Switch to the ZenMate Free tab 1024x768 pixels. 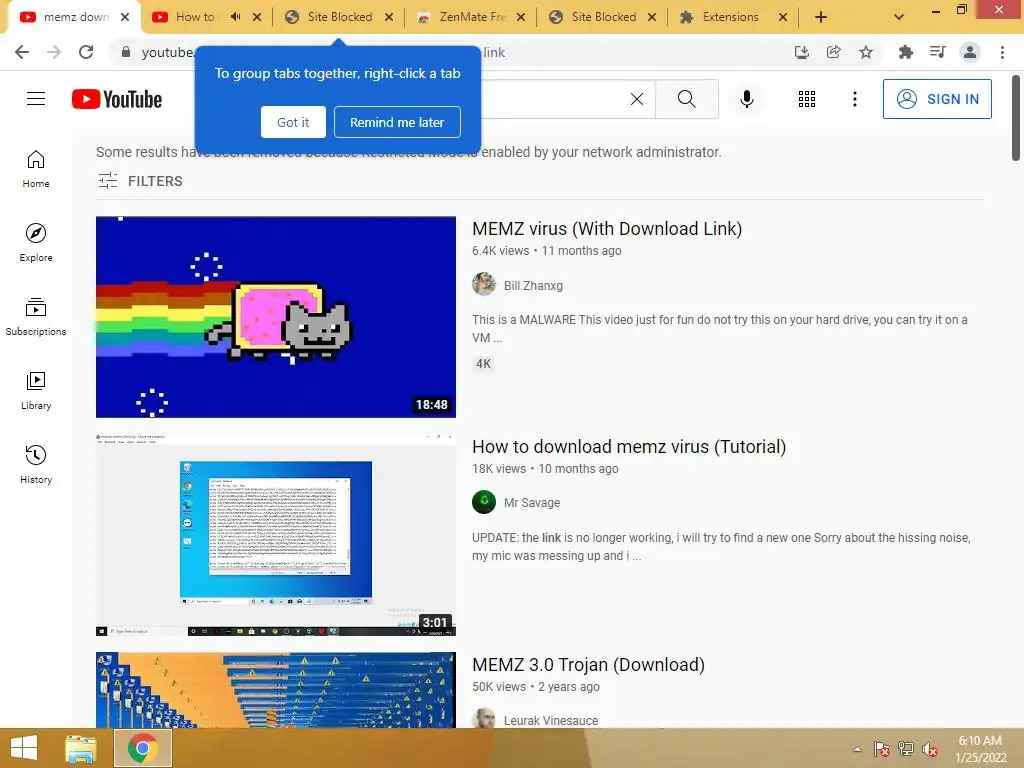(472, 17)
